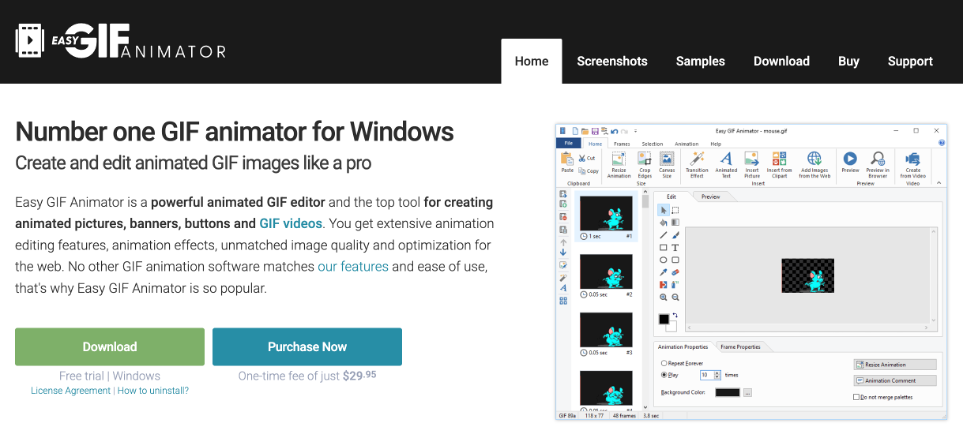Click the zoom out magnifier tool
The height and width of the screenshot is (438, 964).
(x=675, y=297)
